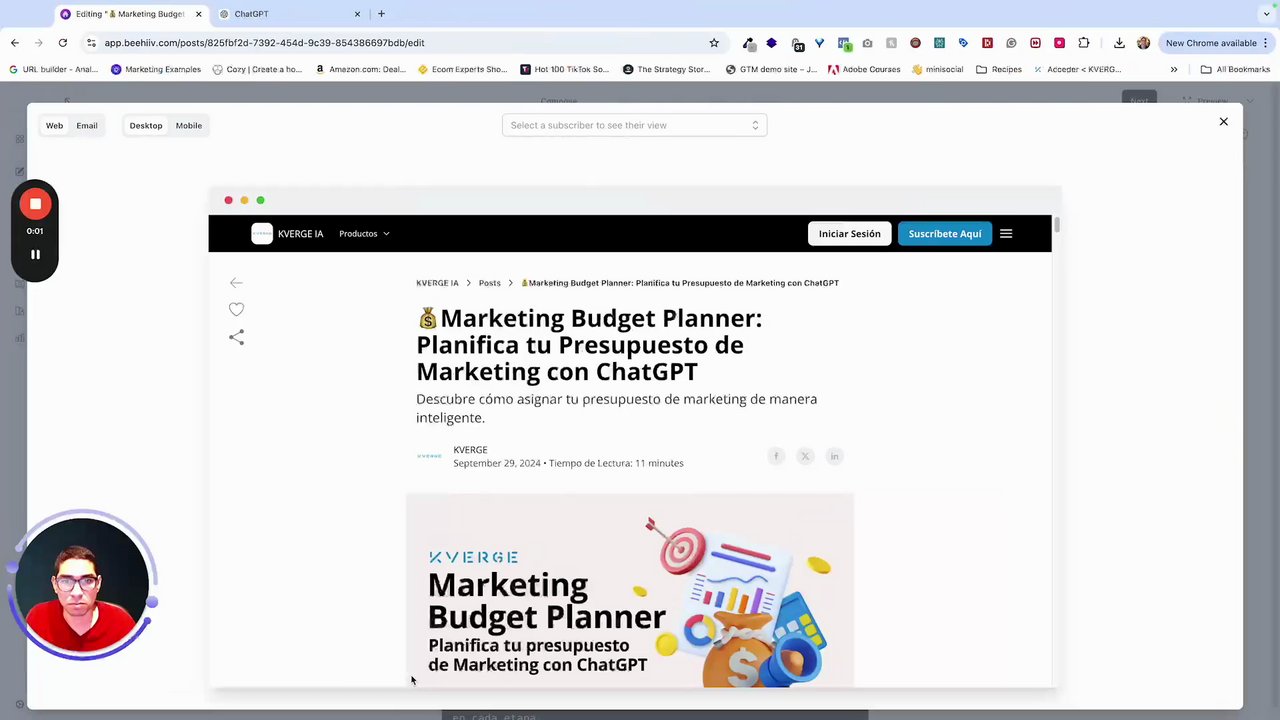Image resolution: width=1280 pixels, height=720 pixels.
Task: Open the Chrome profile avatar
Action: pyautogui.click(x=1143, y=43)
